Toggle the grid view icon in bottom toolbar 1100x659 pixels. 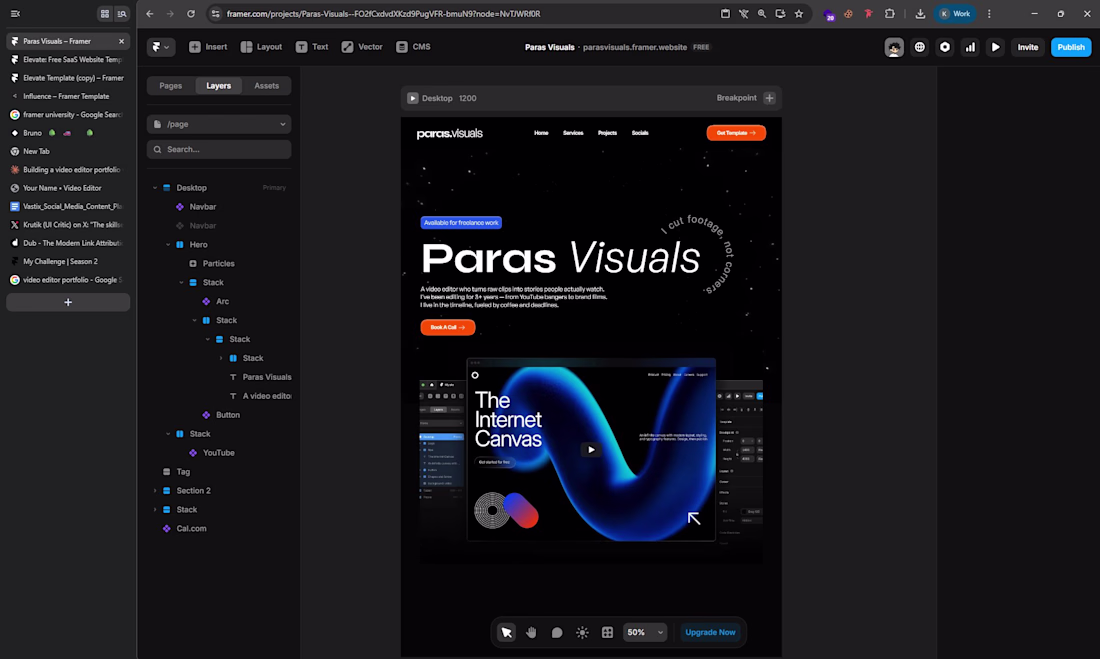607,632
